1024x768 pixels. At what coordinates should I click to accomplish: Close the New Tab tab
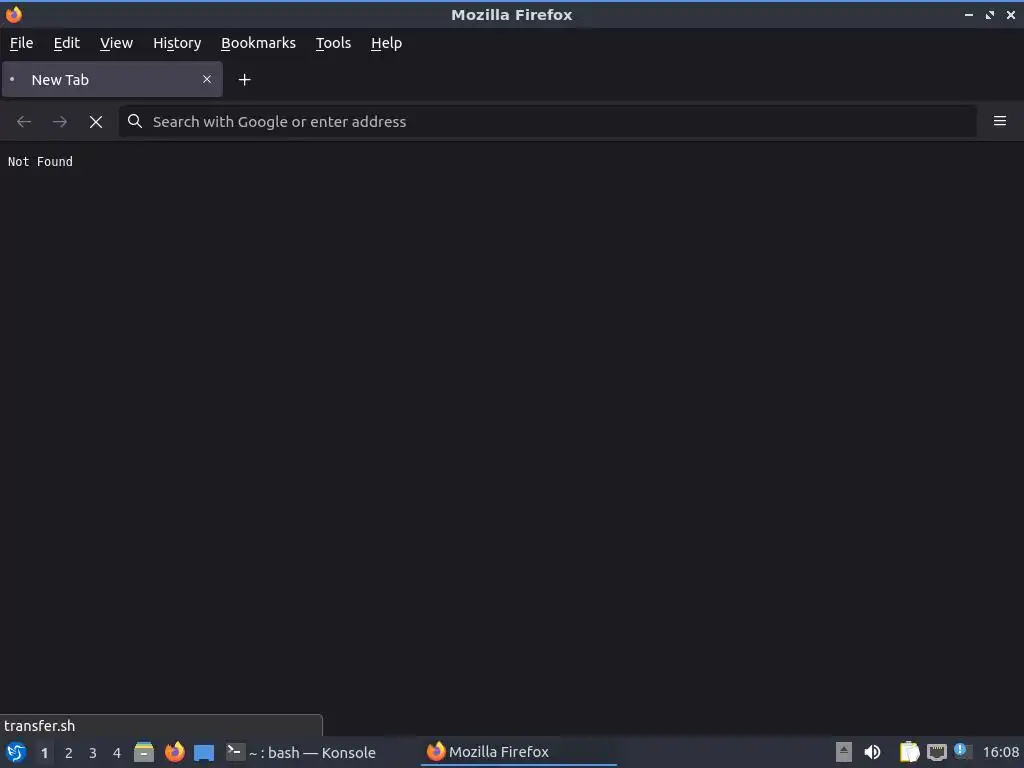click(207, 79)
